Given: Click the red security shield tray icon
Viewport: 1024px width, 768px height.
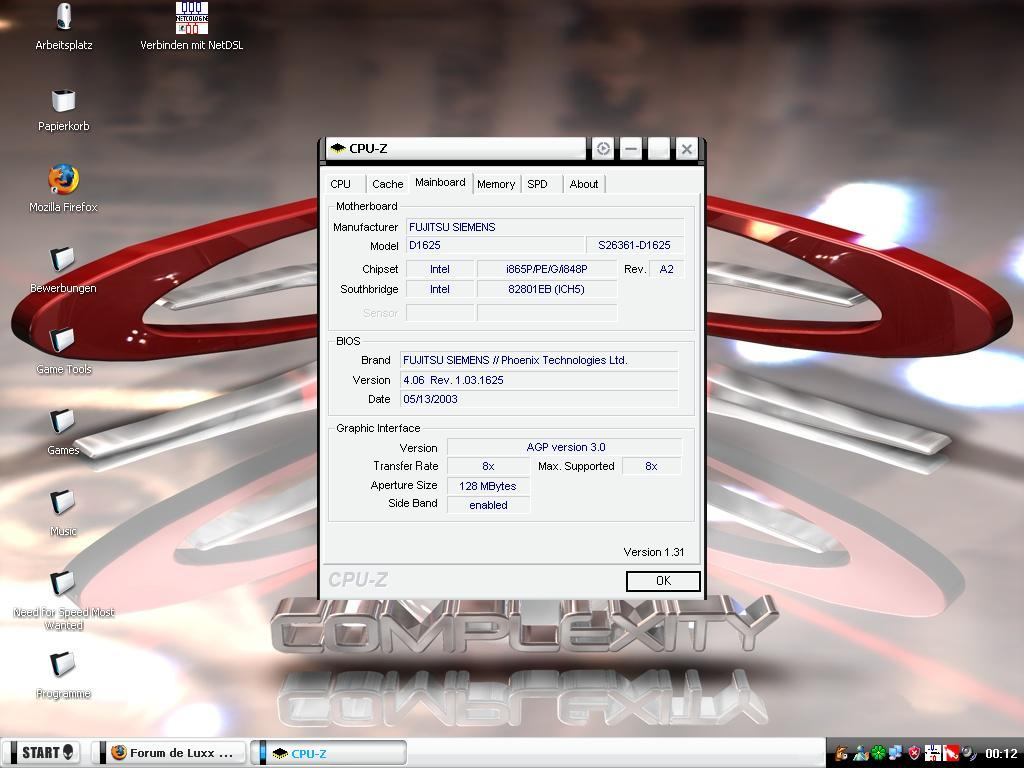Looking at the screenshot, I should coord(914,753).
